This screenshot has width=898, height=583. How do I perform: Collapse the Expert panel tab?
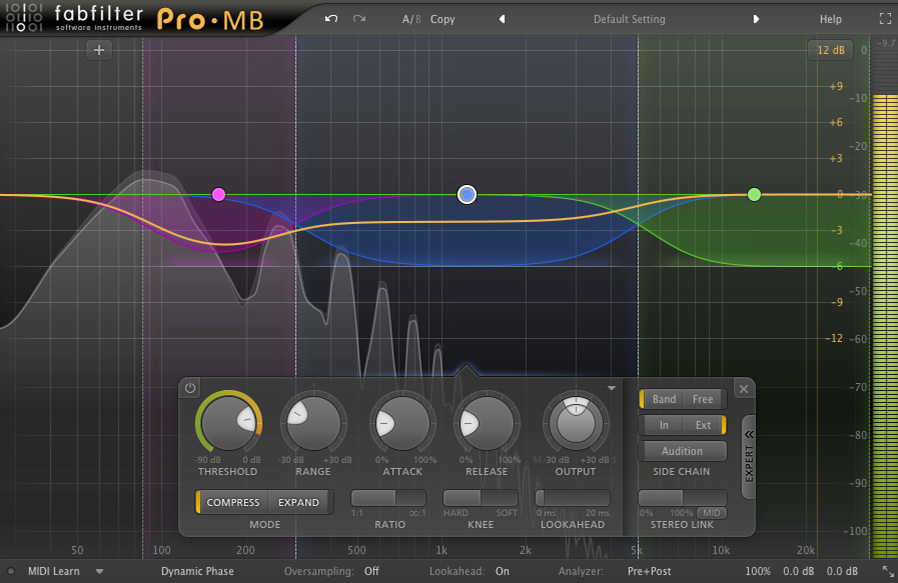click(x=749, y=457)
